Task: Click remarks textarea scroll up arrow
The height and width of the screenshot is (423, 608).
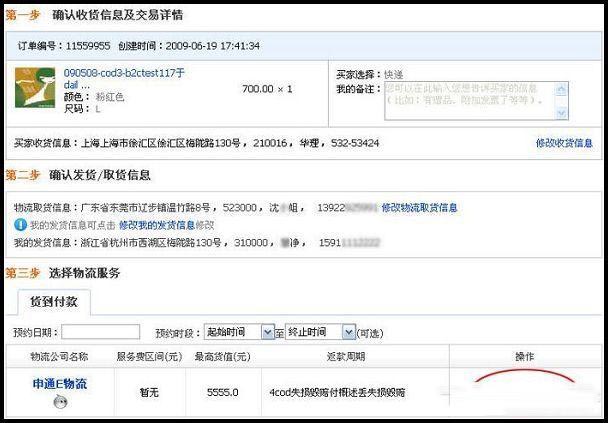Action: click(562, 90)
